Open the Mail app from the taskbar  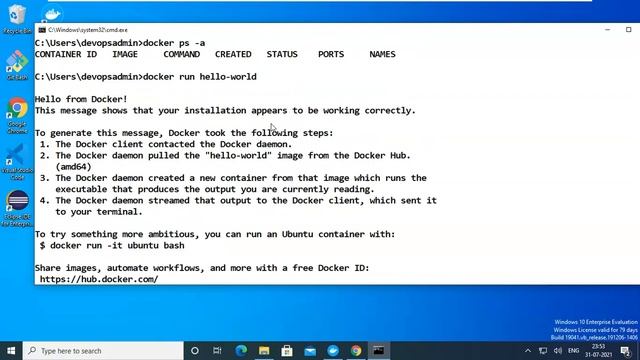(310, 351)
